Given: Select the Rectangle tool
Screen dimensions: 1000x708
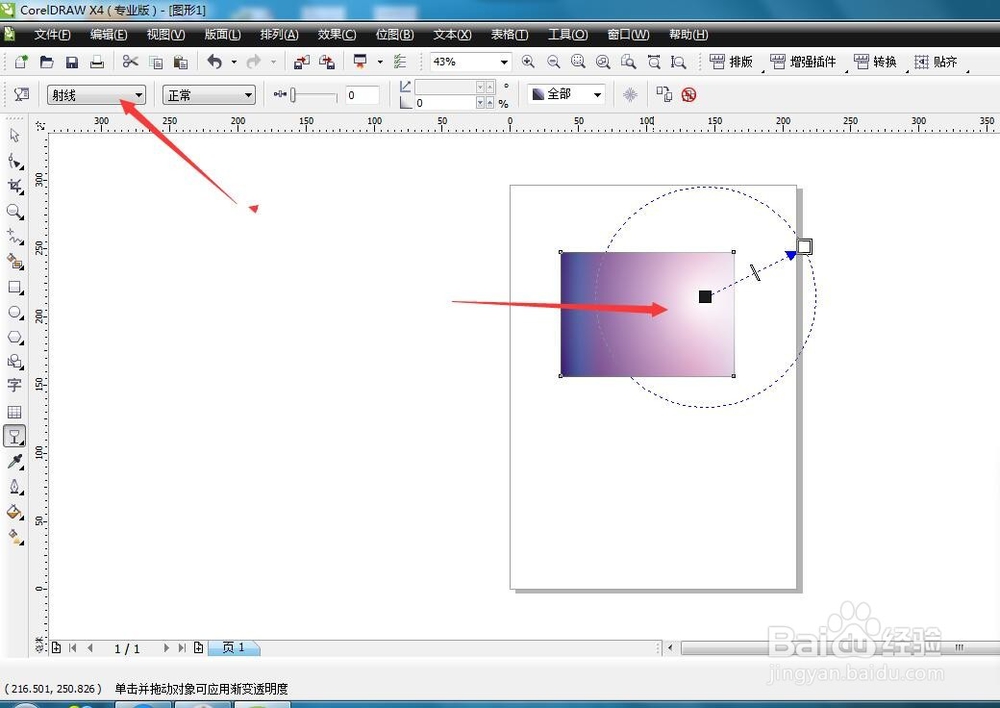Looking at the screenshot, I should pos(15,287).
